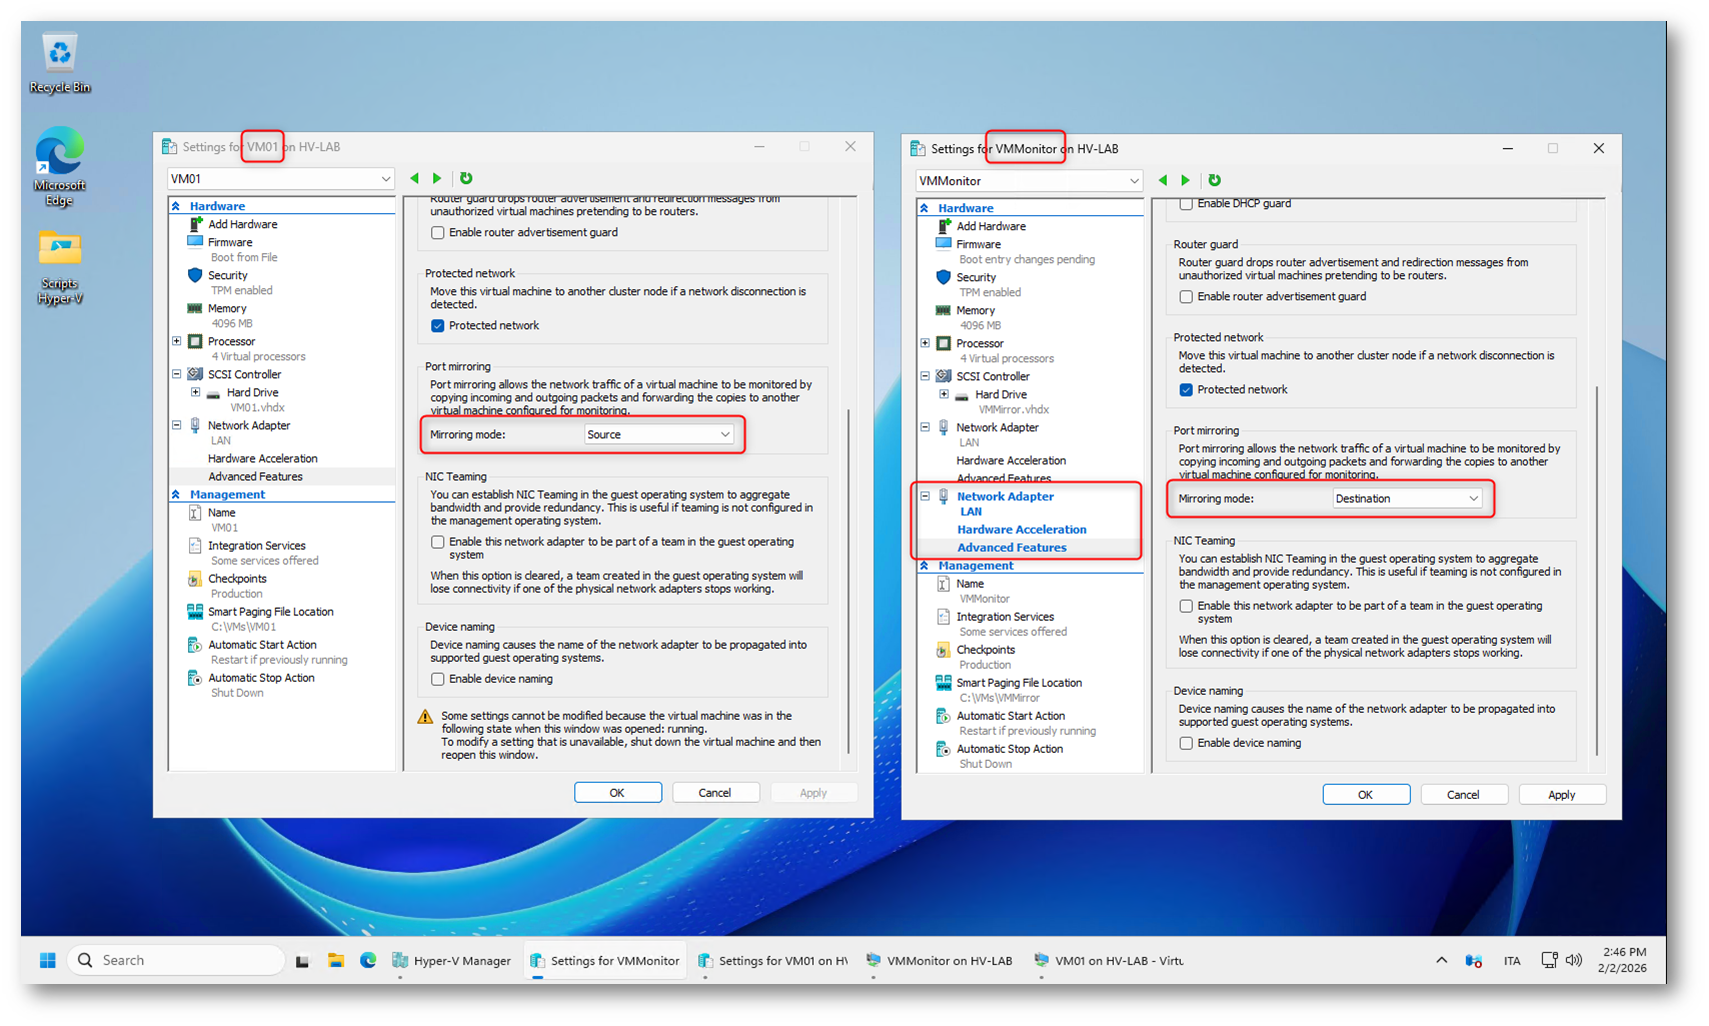This screenshot has height=1026, width=1709.
Task: Click Cancel in VM01 settings window
Action: pos(715,792)
